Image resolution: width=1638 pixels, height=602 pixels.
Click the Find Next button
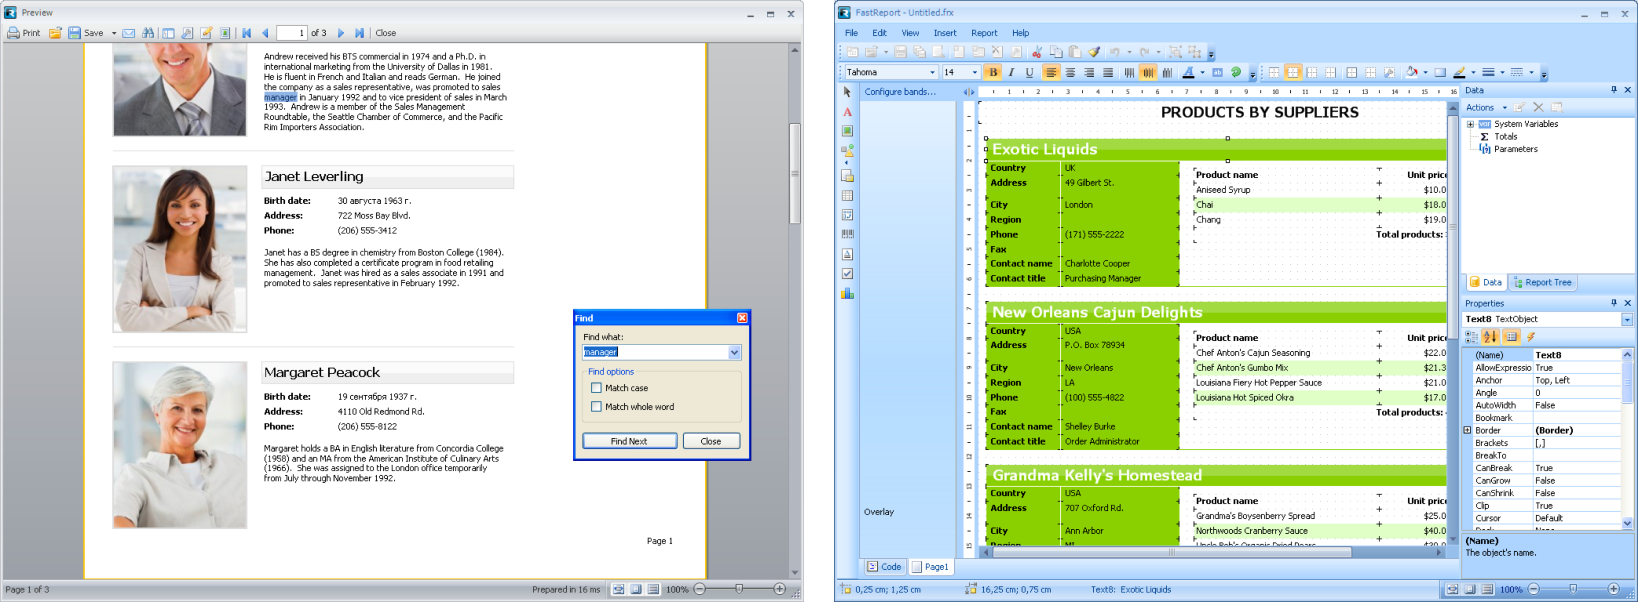pyautogui.click(x=629, y=441)
